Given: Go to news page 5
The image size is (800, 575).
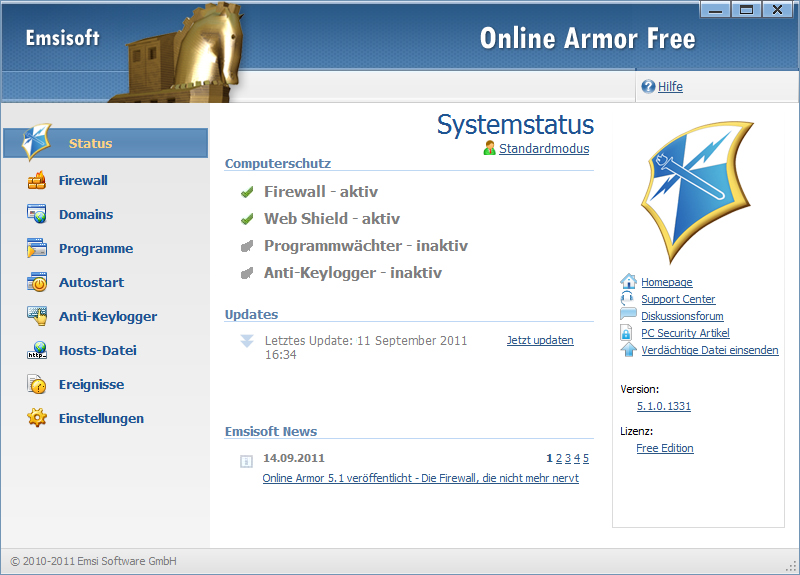Looking at the screenshot, I should coord(586,458).
